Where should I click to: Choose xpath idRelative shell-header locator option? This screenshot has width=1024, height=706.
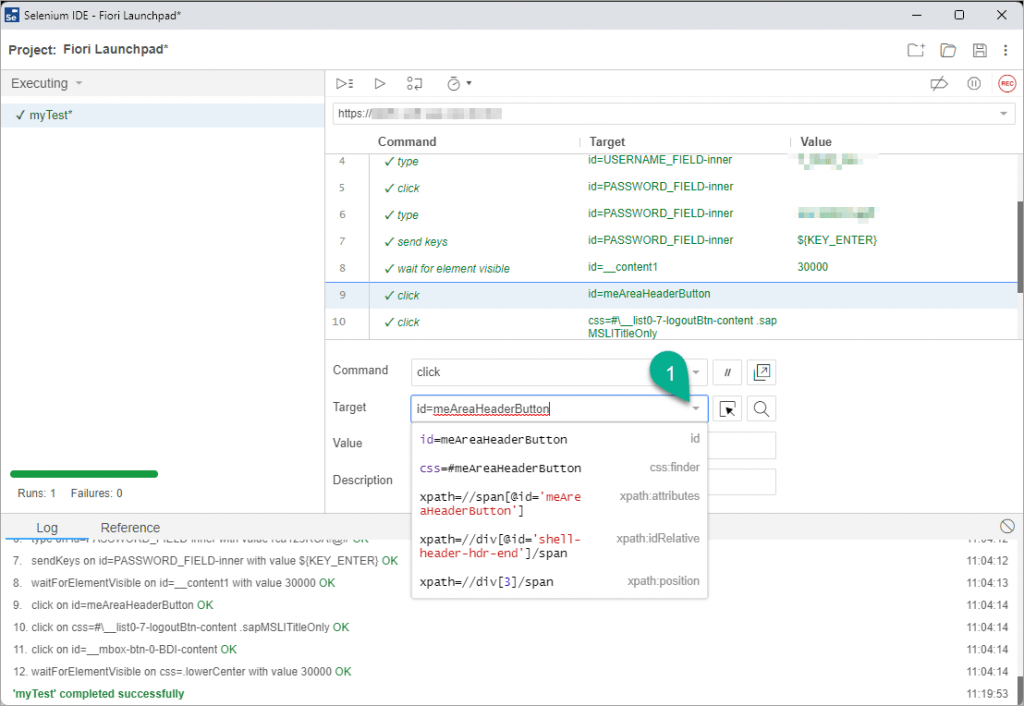click(x=559, y=546)
